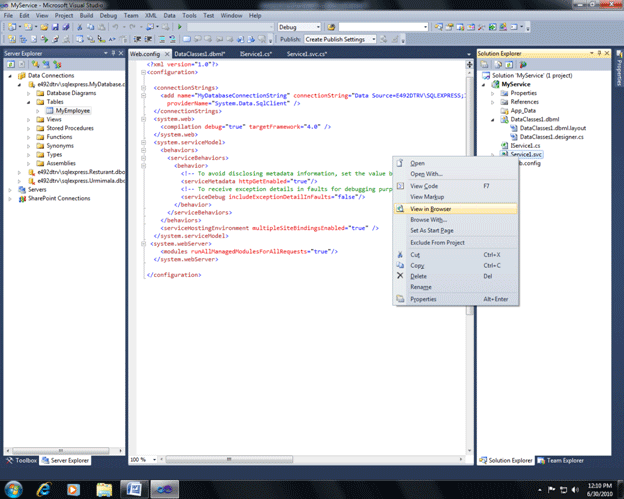The height and width of the screenshot is (499, 624).
Task: Click the Copy icon in context menu
Action: click(x=400, y=265)
